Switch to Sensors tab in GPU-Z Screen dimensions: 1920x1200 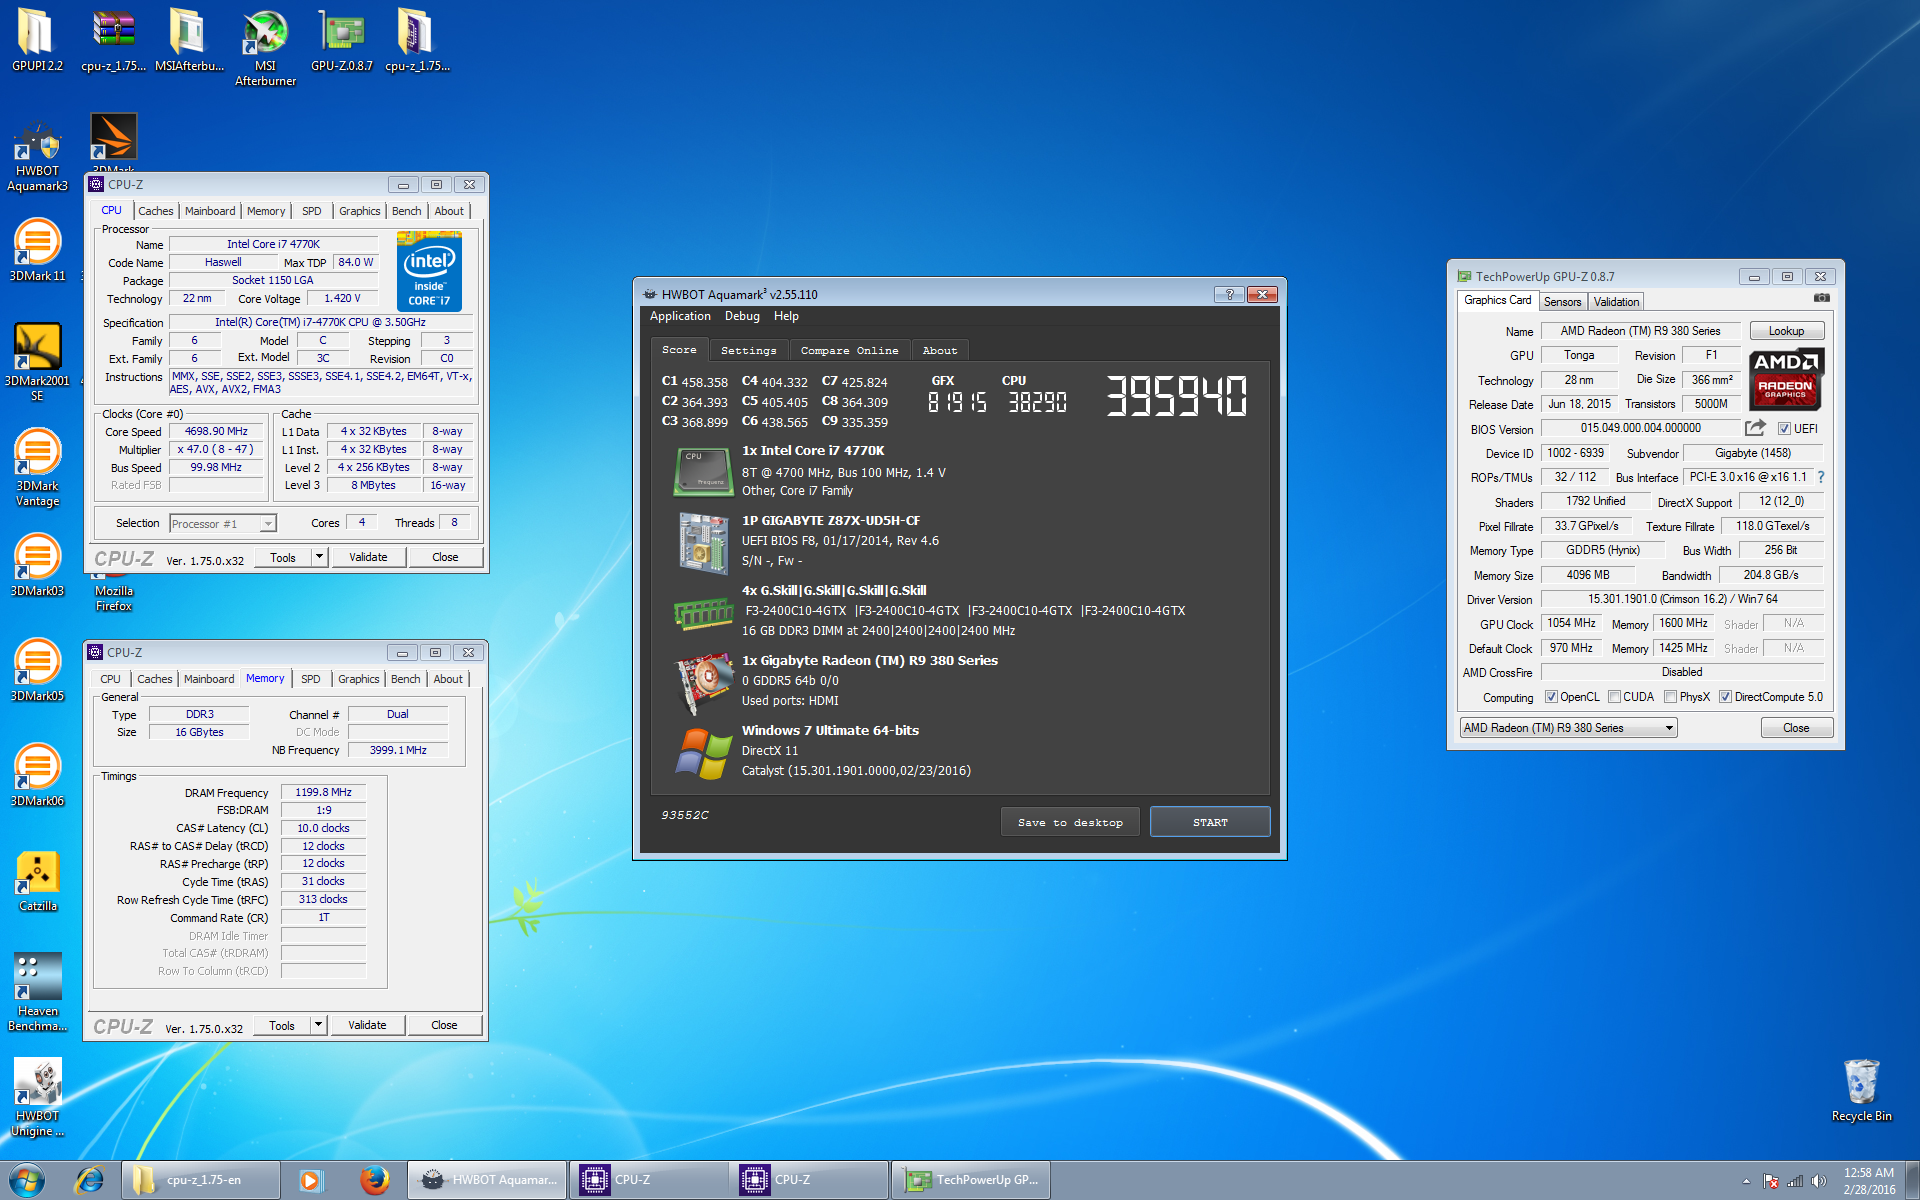point(1562,302)
